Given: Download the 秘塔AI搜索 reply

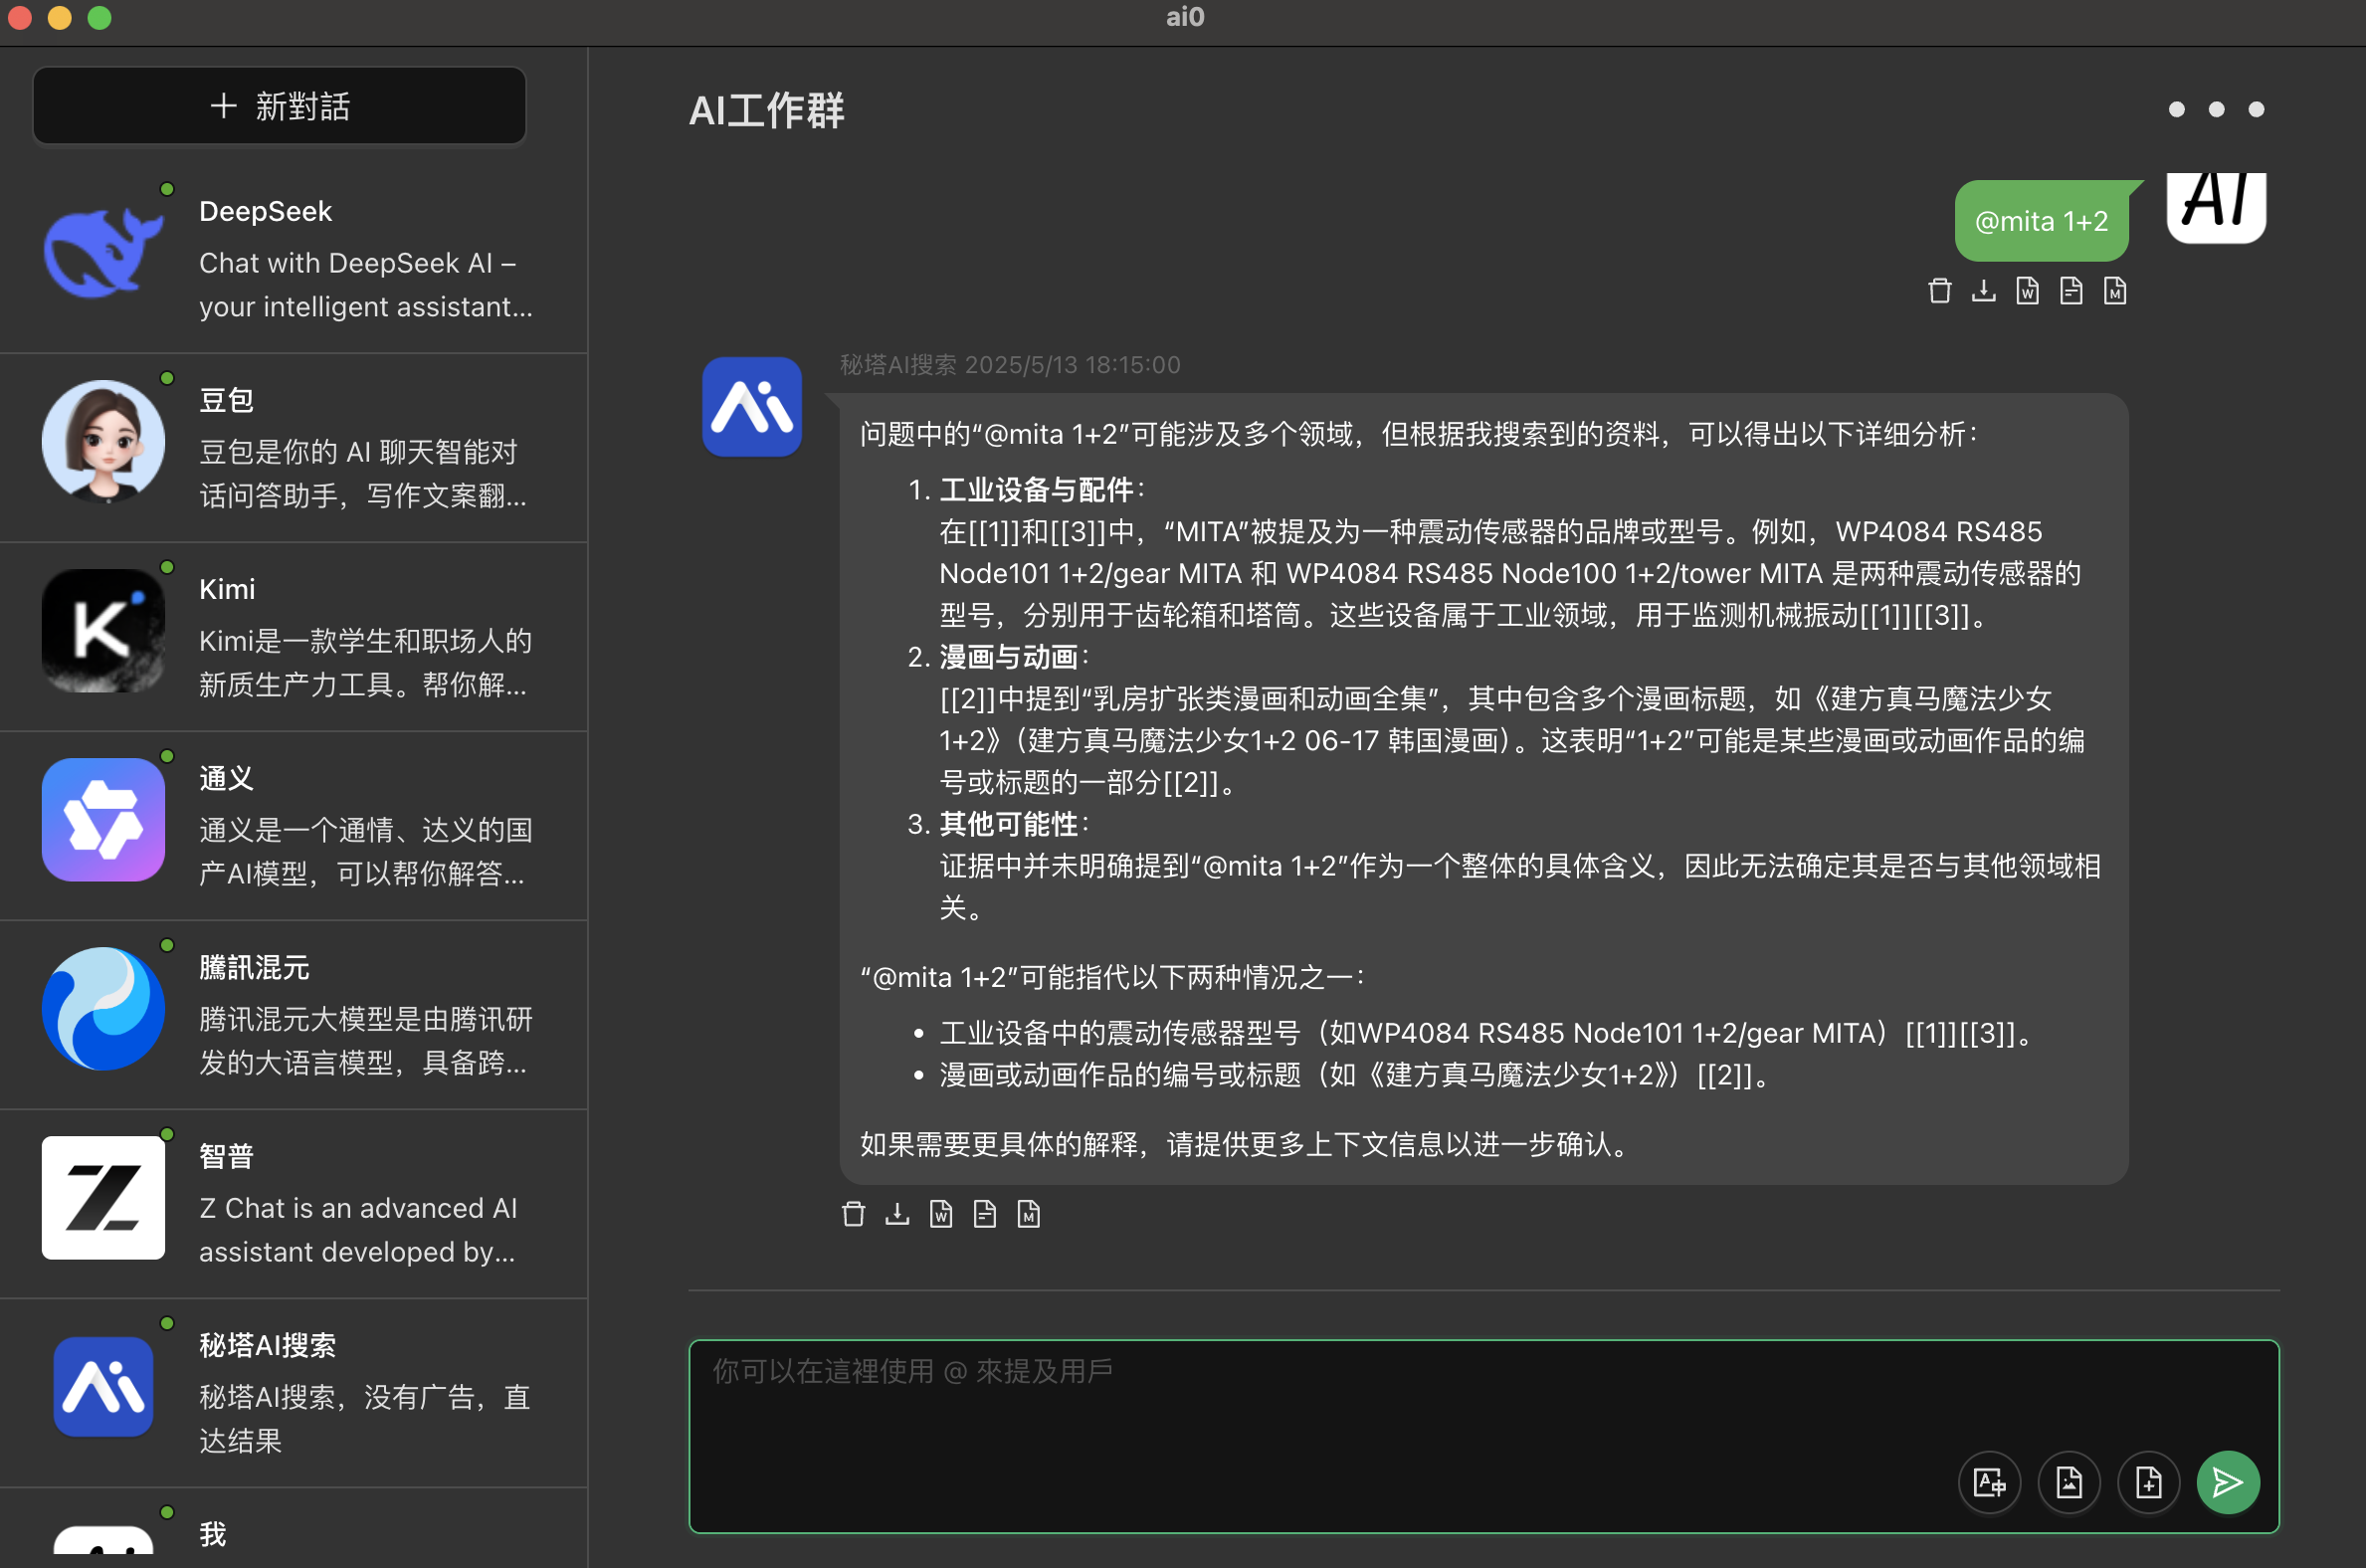Looking at the screenshot, I should (x=897, y=1214).
